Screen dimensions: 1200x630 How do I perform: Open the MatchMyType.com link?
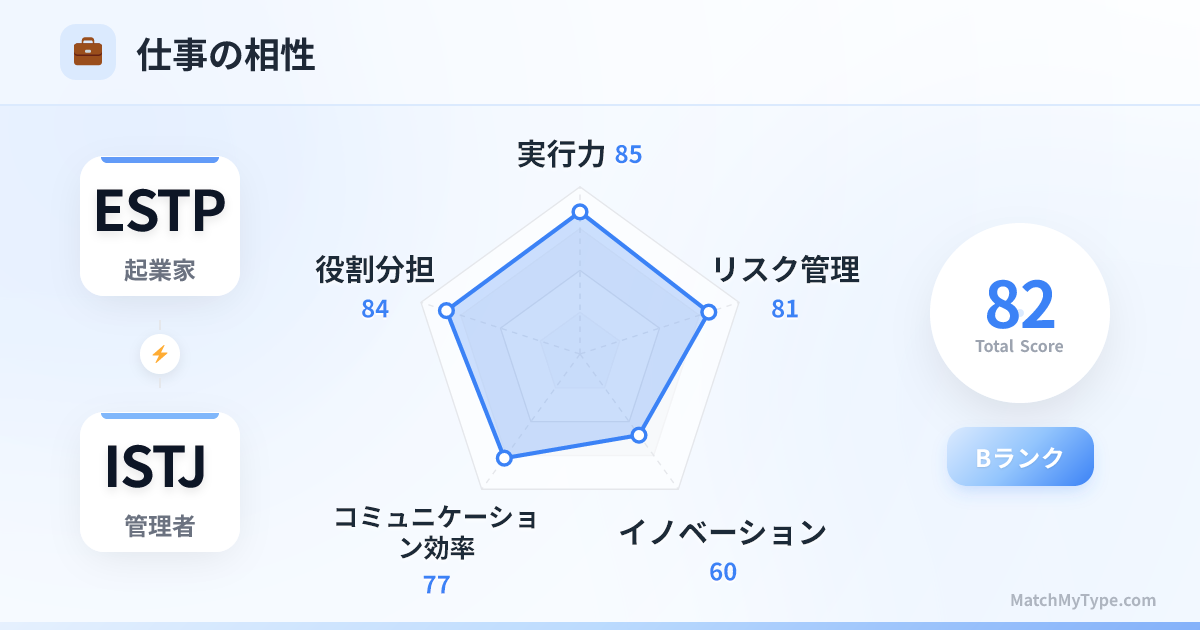click(1083, 600)
